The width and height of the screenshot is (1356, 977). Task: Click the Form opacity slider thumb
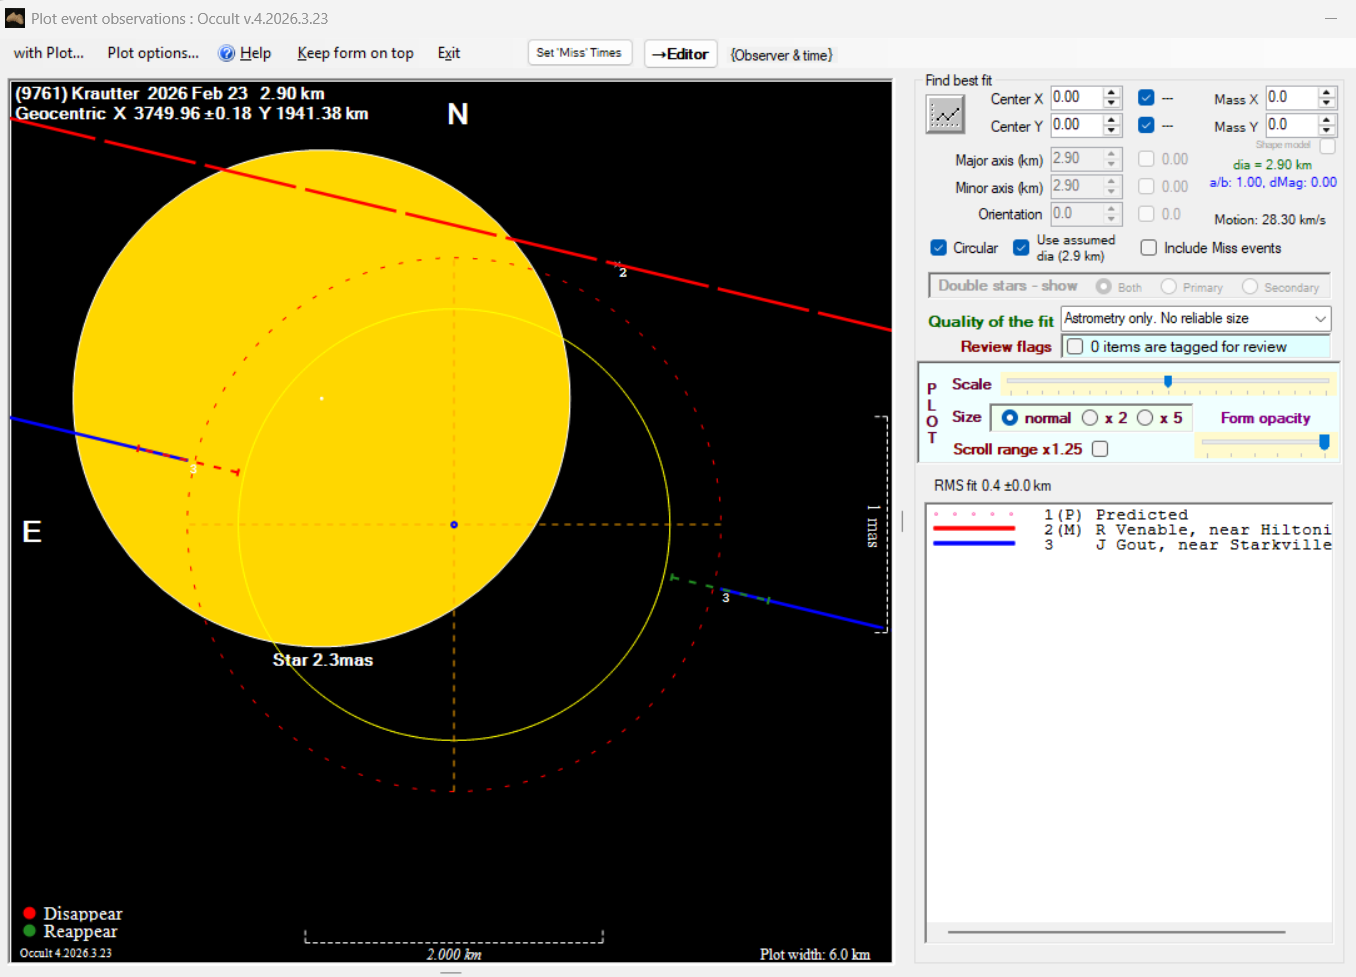(x=1324, y=442)
